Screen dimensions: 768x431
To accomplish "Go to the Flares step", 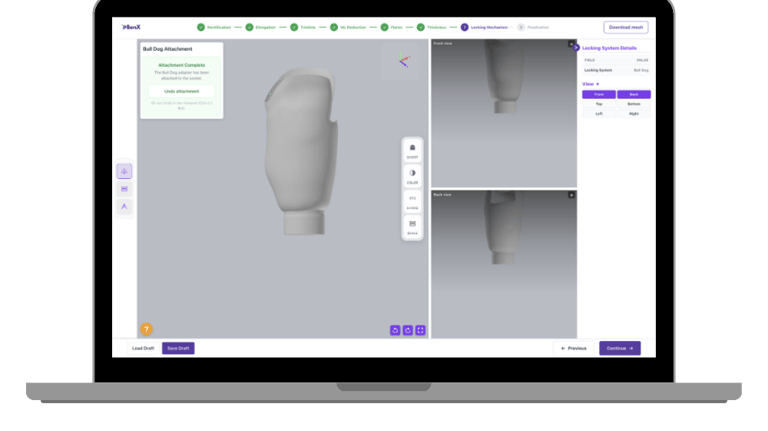I will (391, 27).
